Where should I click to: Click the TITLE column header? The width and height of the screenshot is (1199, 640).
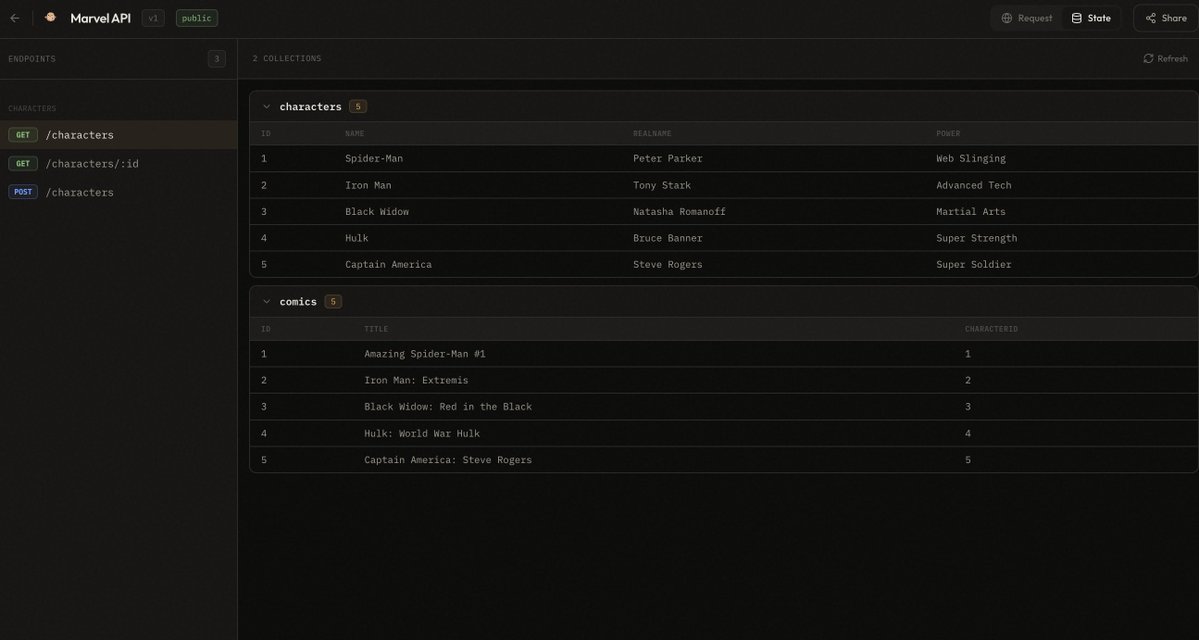pyautogui.click(x=376, y=329)
